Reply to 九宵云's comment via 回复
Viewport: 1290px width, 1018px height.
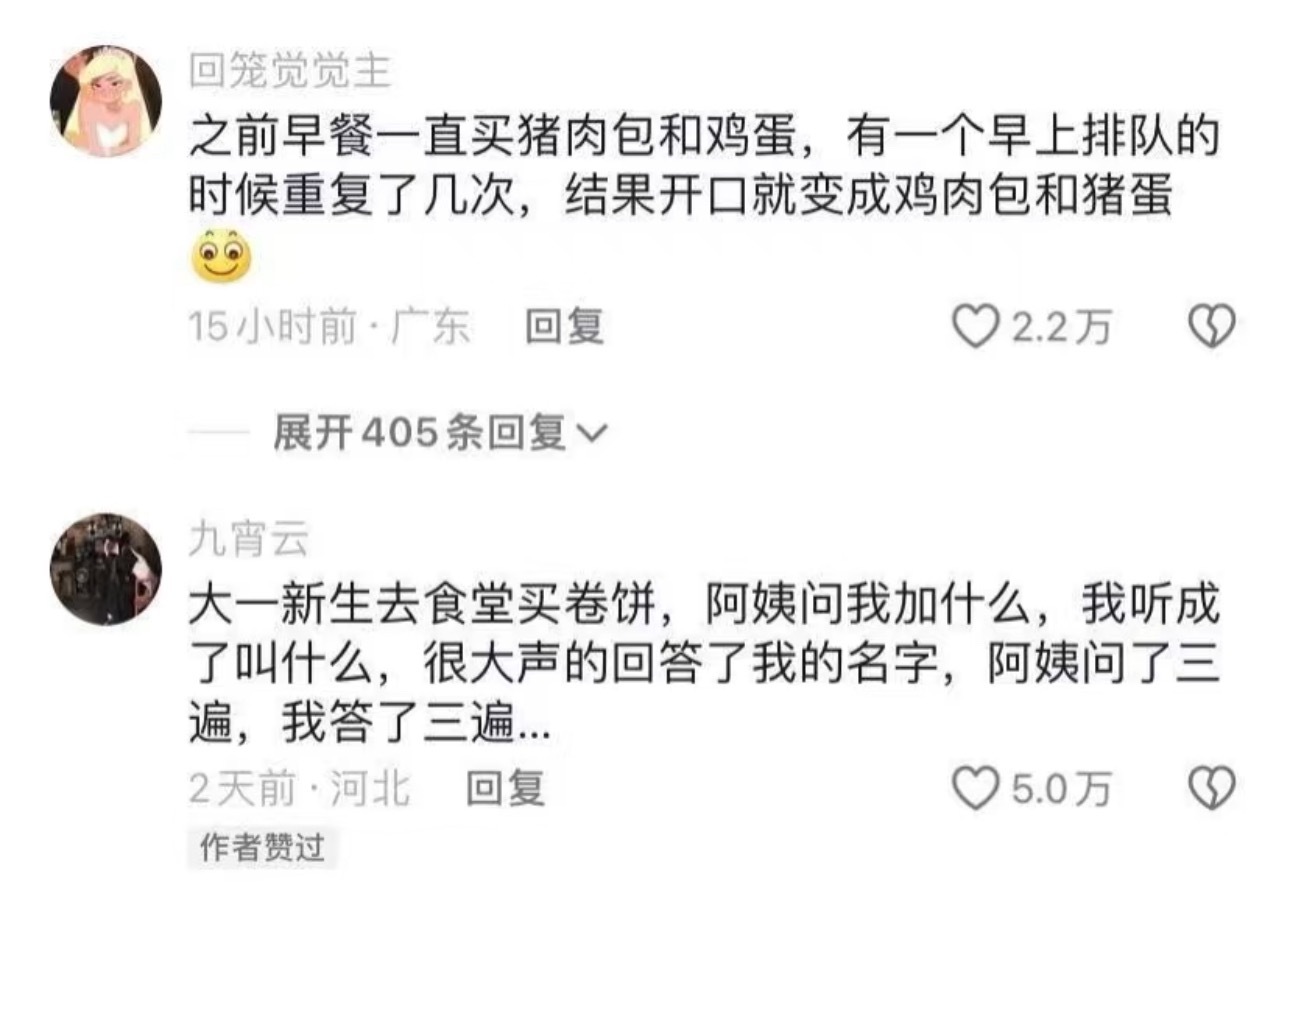pyautogui.click(x=506, y=789)
